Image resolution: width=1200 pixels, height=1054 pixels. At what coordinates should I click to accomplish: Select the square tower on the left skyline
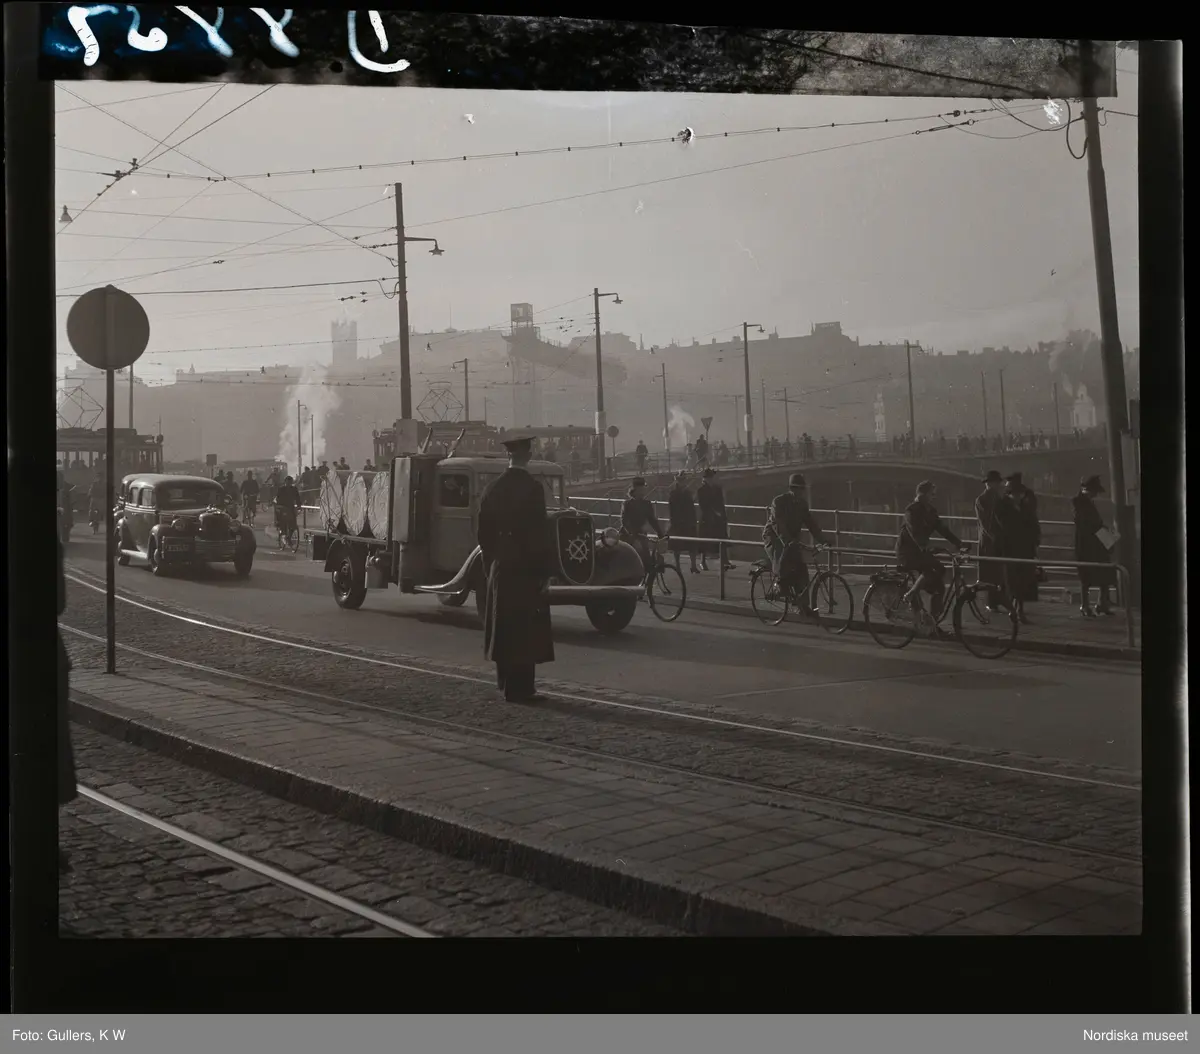coord(344,342)
